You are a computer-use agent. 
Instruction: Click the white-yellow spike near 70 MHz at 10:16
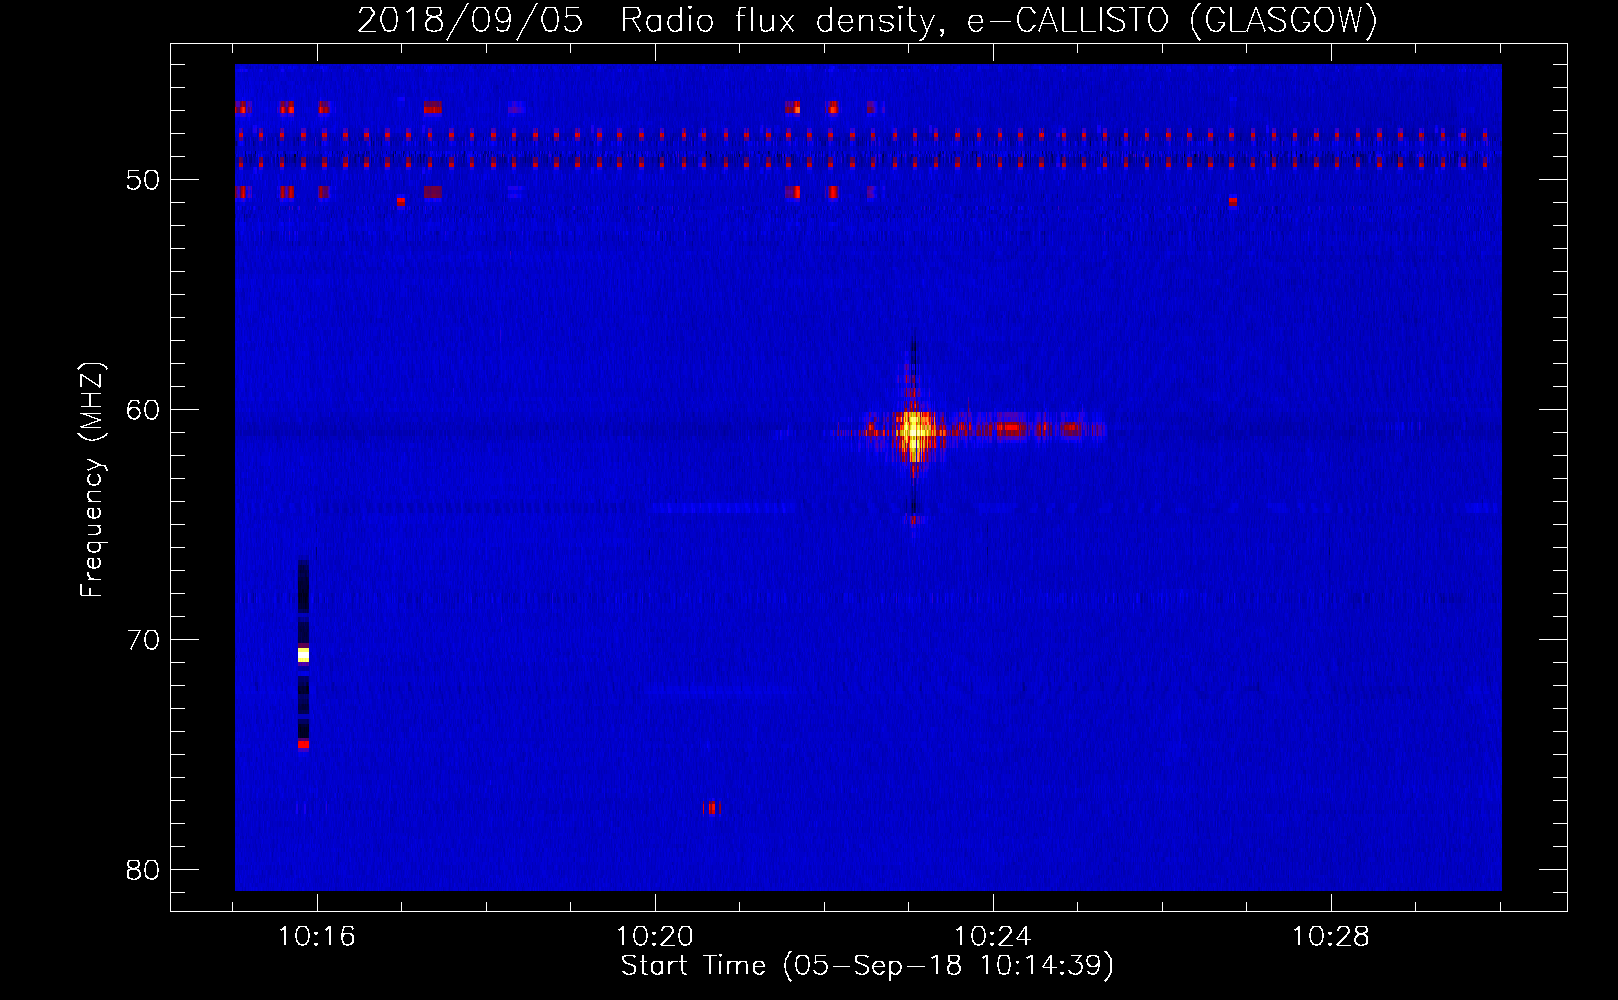(303, 655)
